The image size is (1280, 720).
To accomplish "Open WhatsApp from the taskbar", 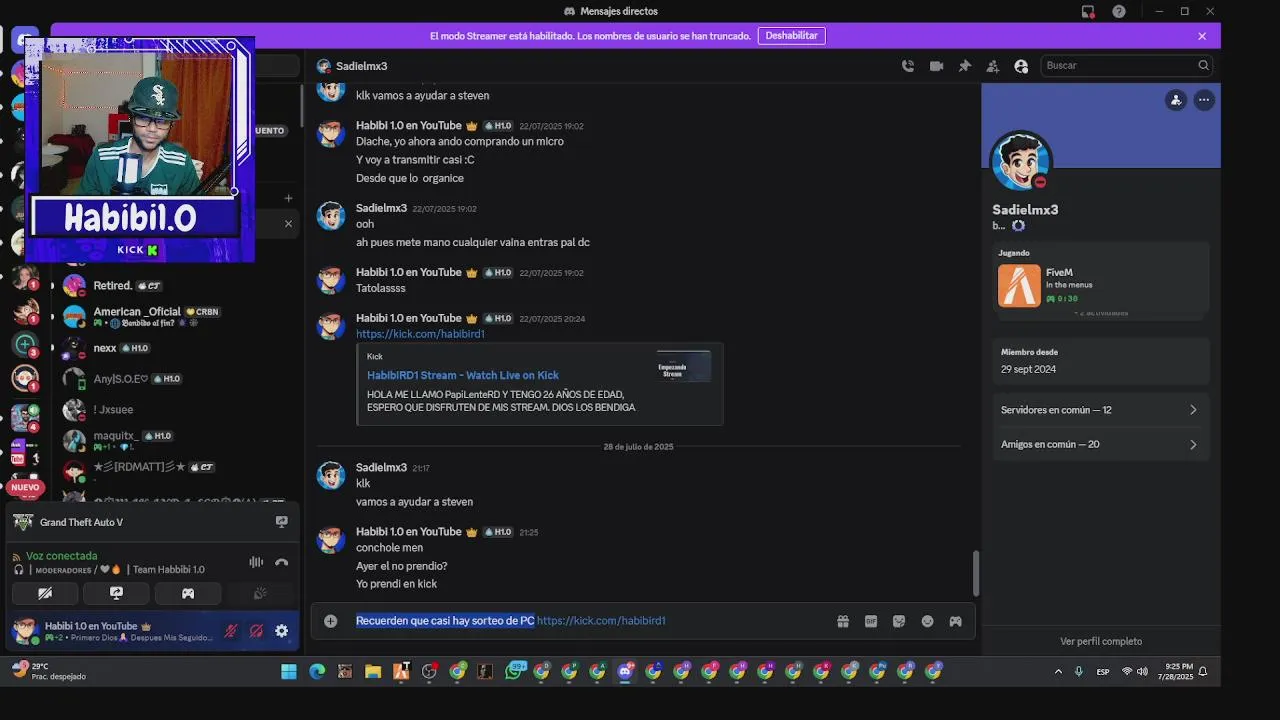I will pyautogui.click(x=514, y=672).
